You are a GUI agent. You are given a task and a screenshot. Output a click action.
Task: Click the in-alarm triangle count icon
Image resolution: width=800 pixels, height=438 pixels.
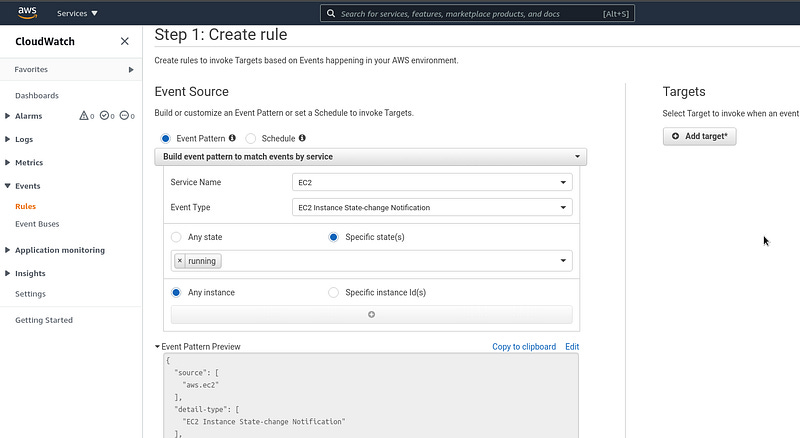coord(84,116)
